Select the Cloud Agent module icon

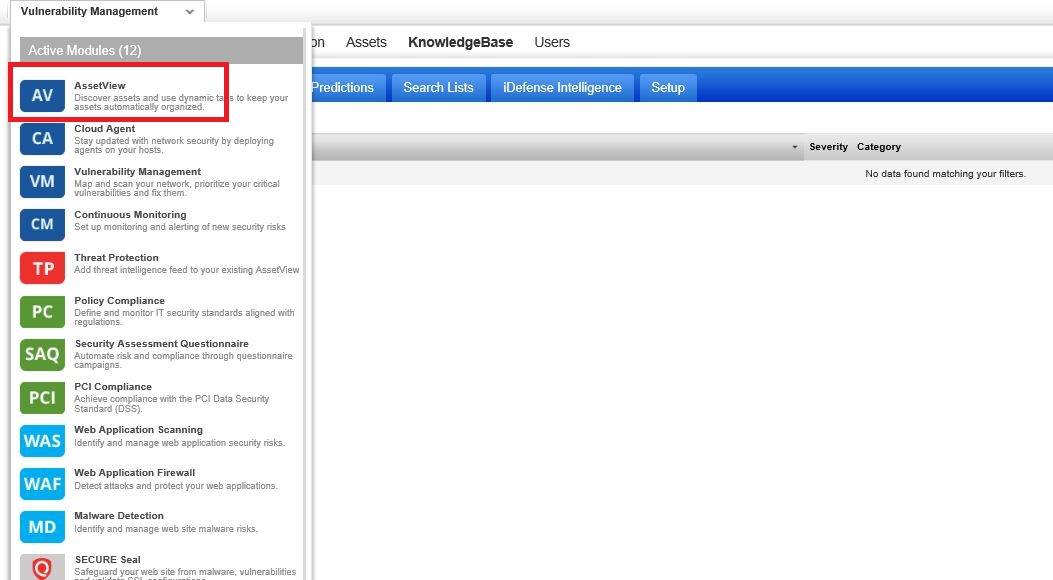pyautogui.click(x=41, y=138)
